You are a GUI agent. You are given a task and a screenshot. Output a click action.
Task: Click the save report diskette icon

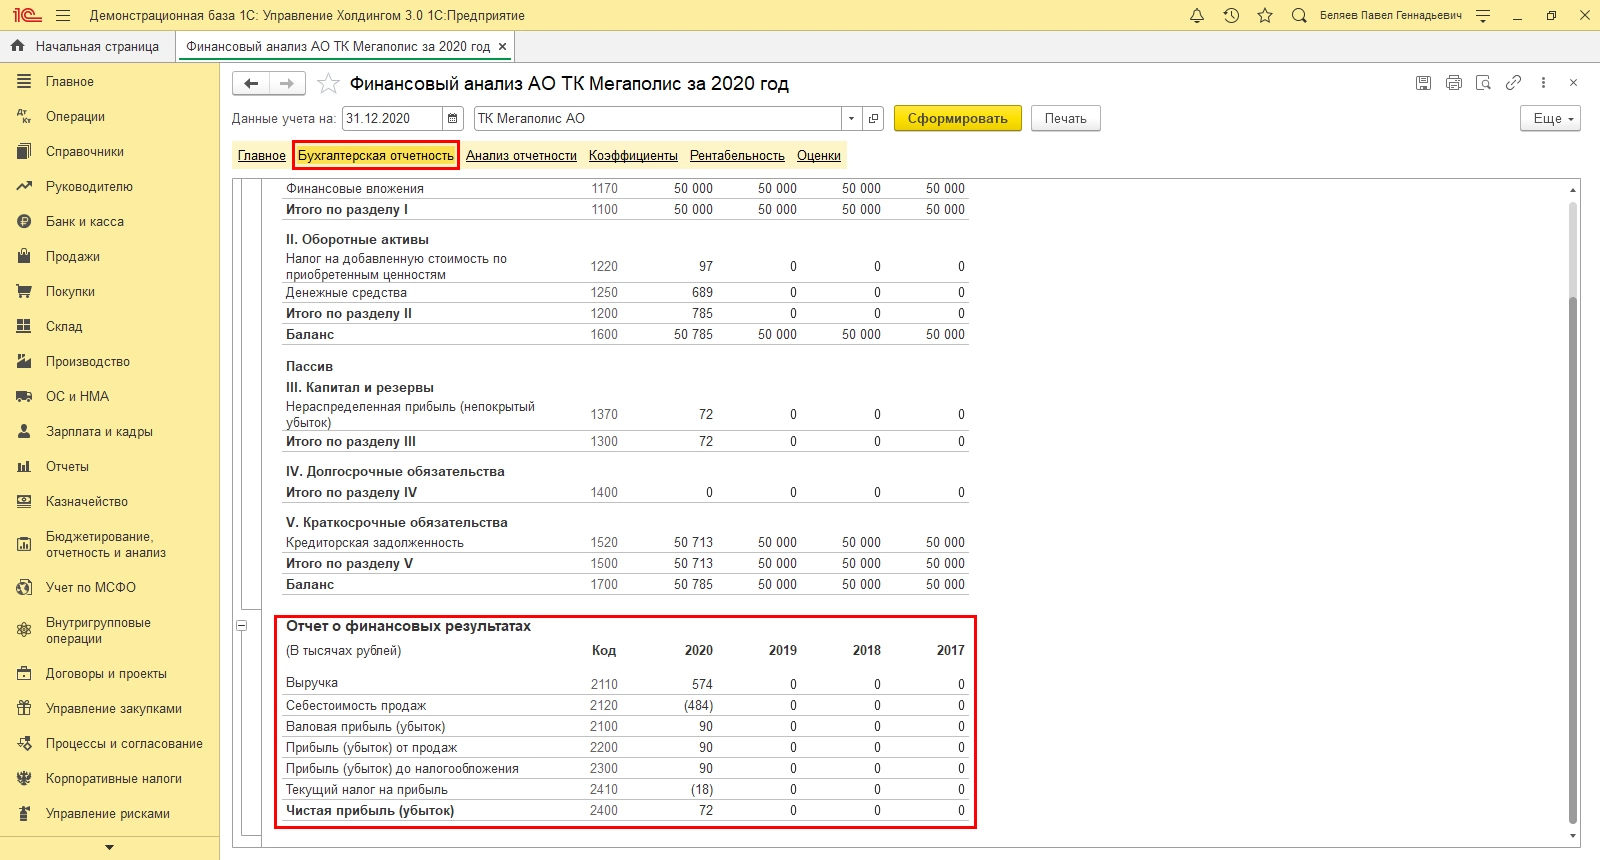click(1423, 83)
